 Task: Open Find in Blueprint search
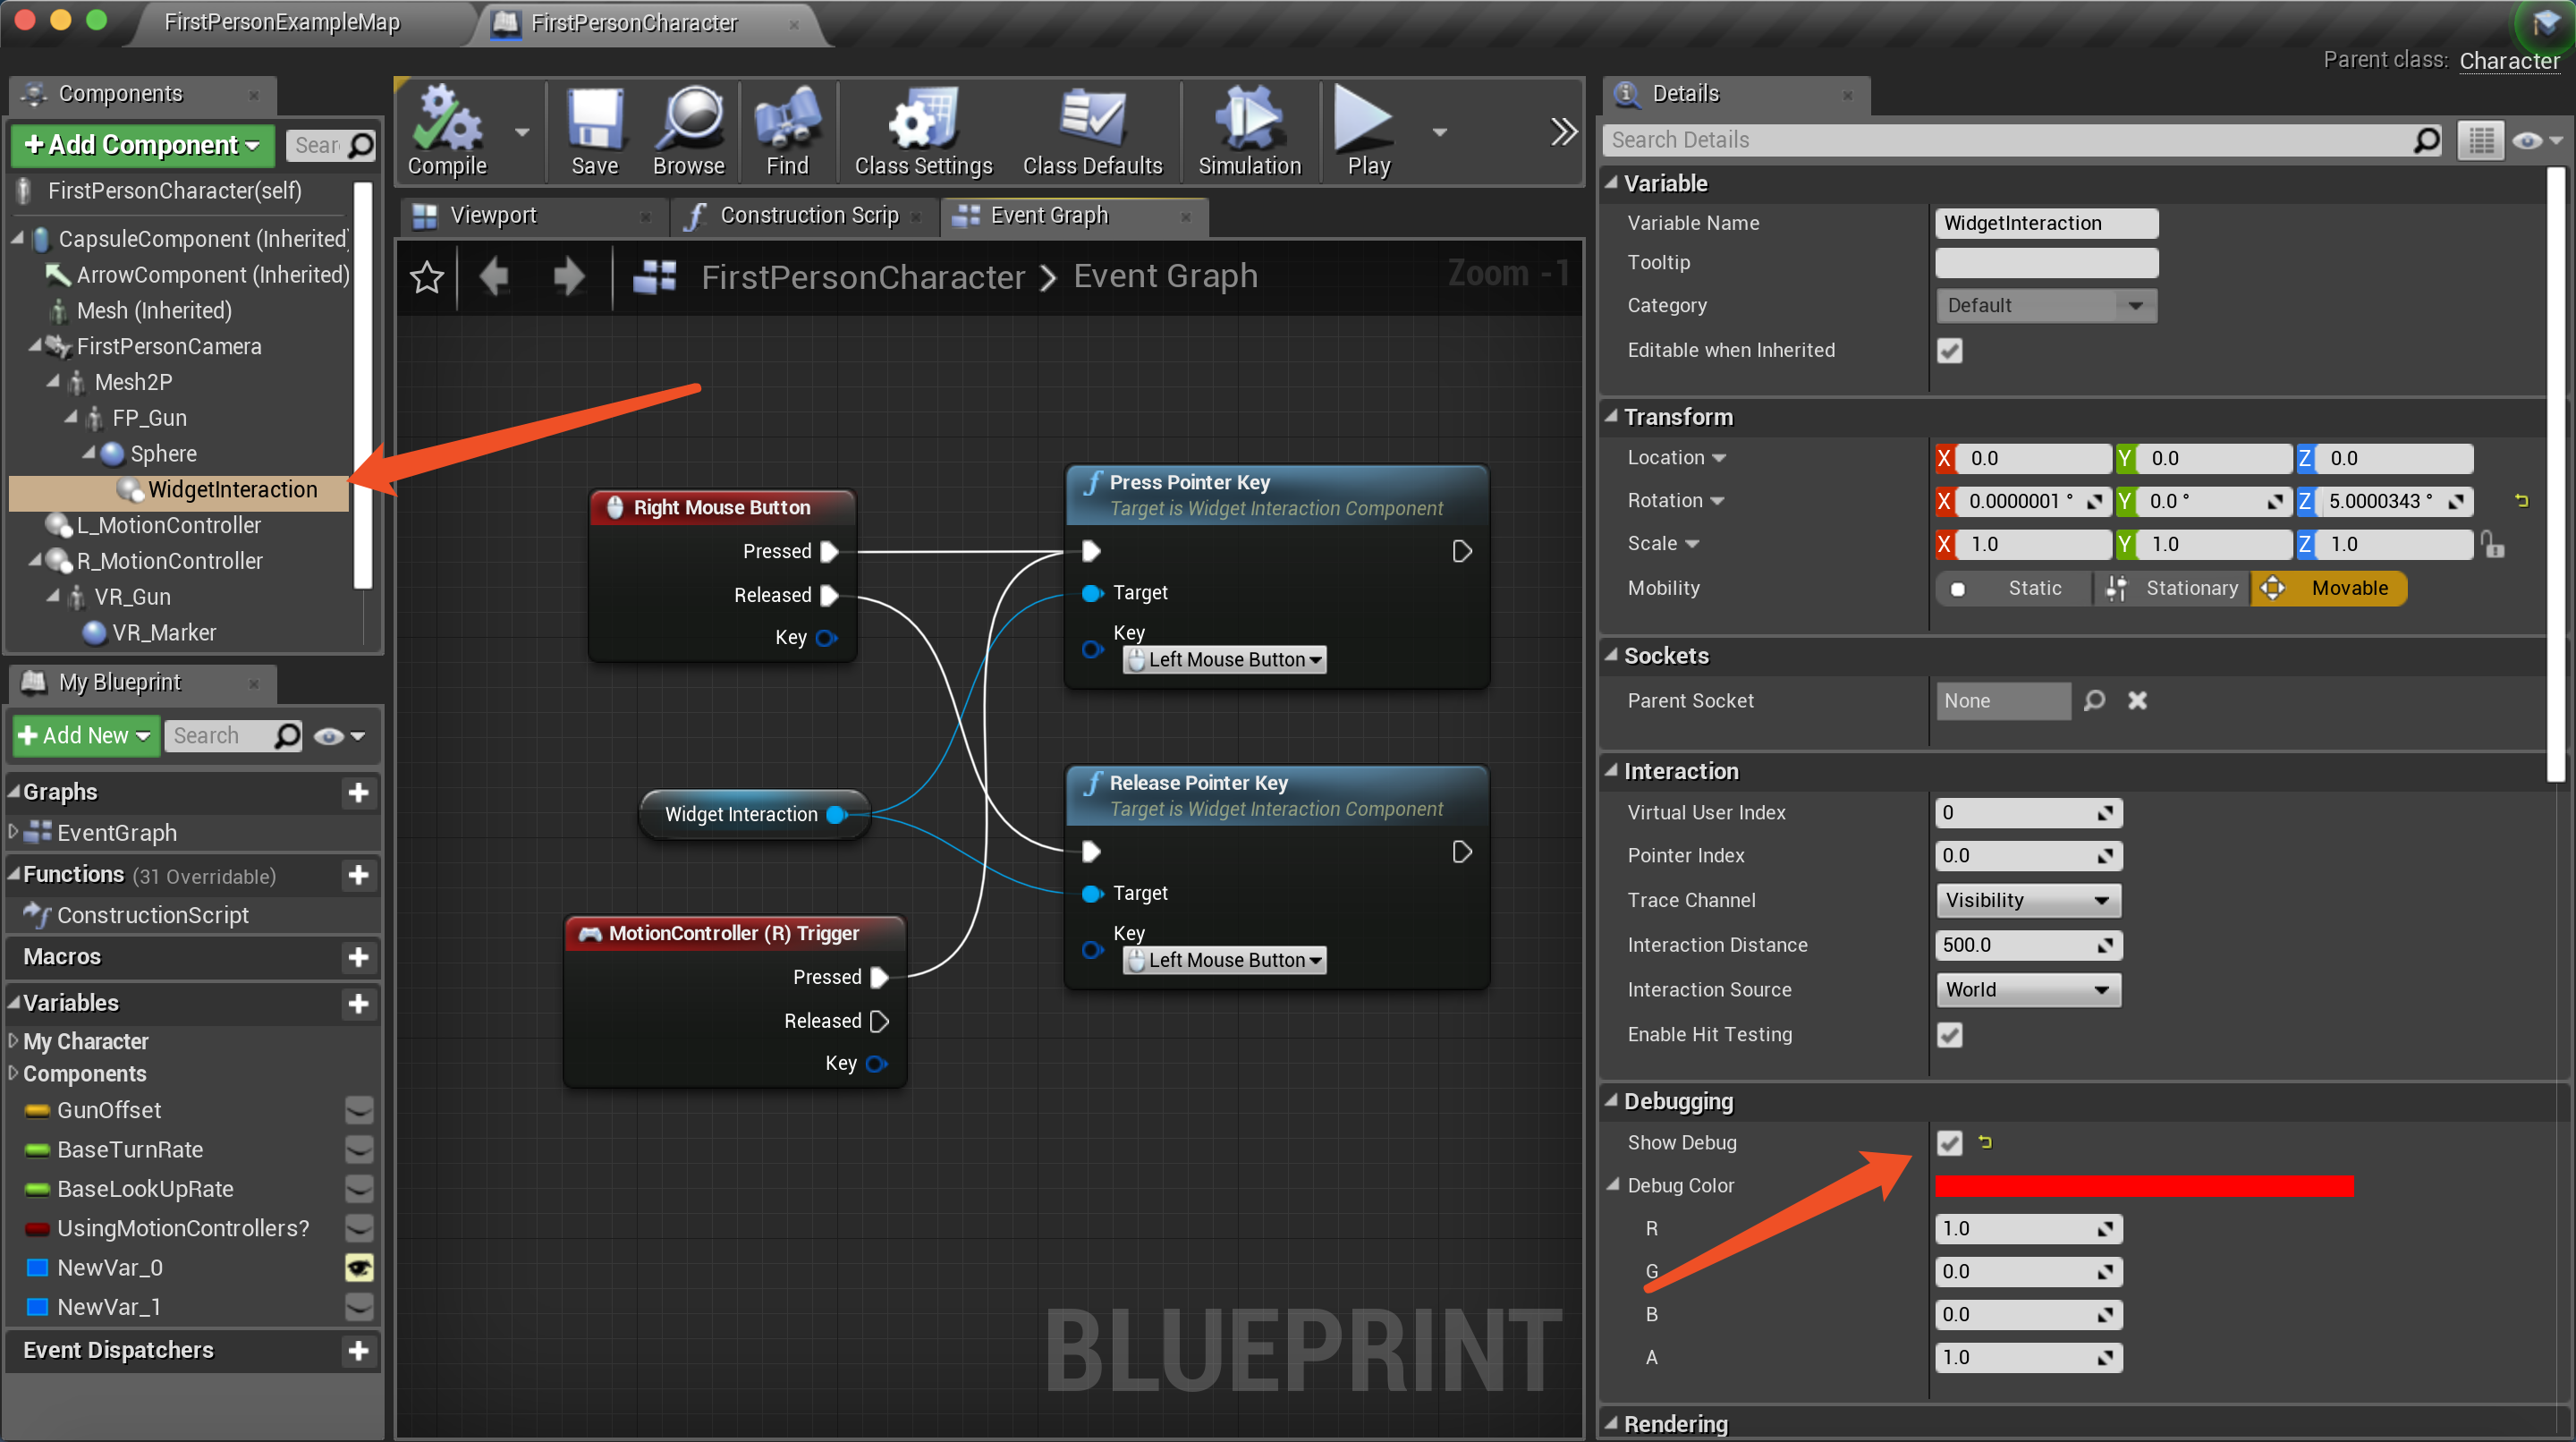(787, 131)
